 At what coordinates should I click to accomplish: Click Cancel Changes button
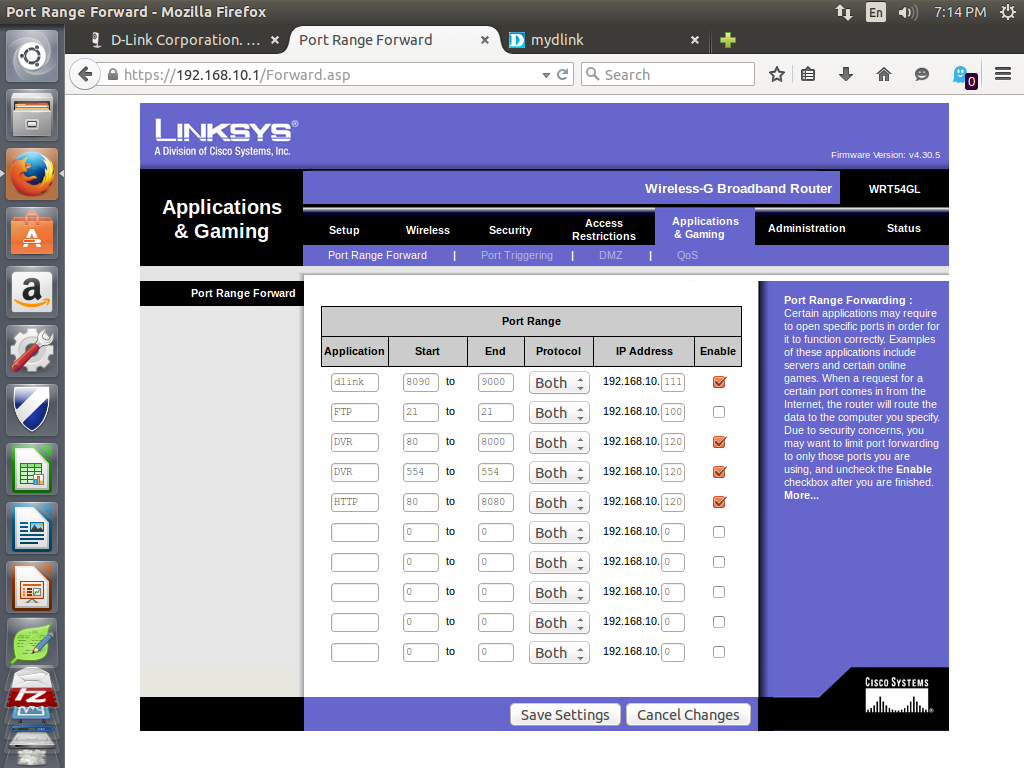coord(688,715)
